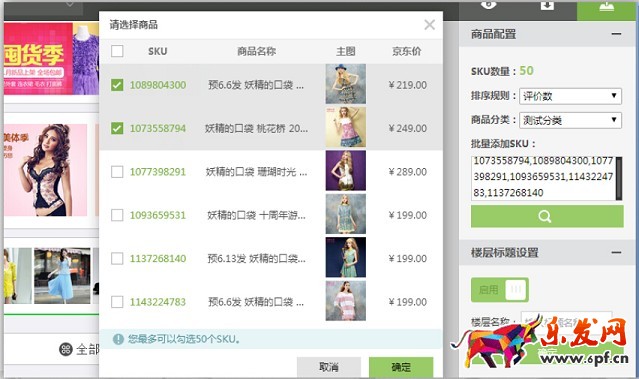Click main image of ¥289.00 product

[x=346, y=170]
